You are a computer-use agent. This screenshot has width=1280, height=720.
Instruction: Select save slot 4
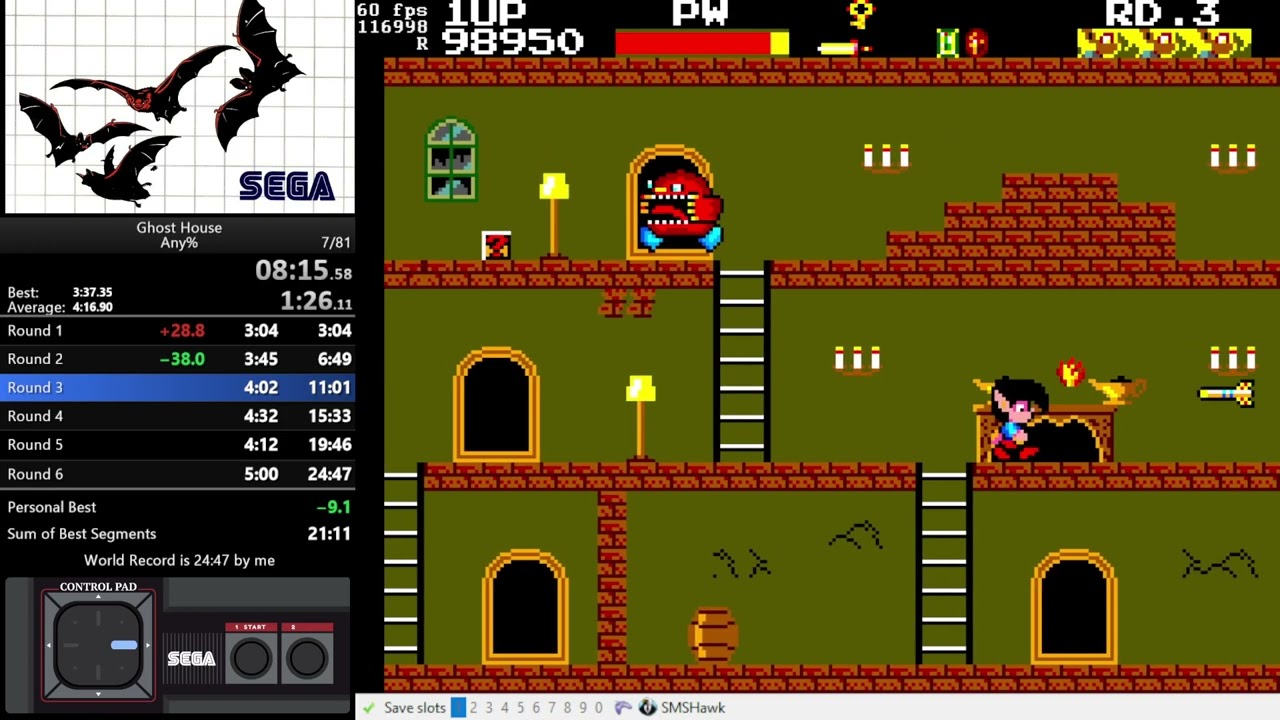coord(504,708)
